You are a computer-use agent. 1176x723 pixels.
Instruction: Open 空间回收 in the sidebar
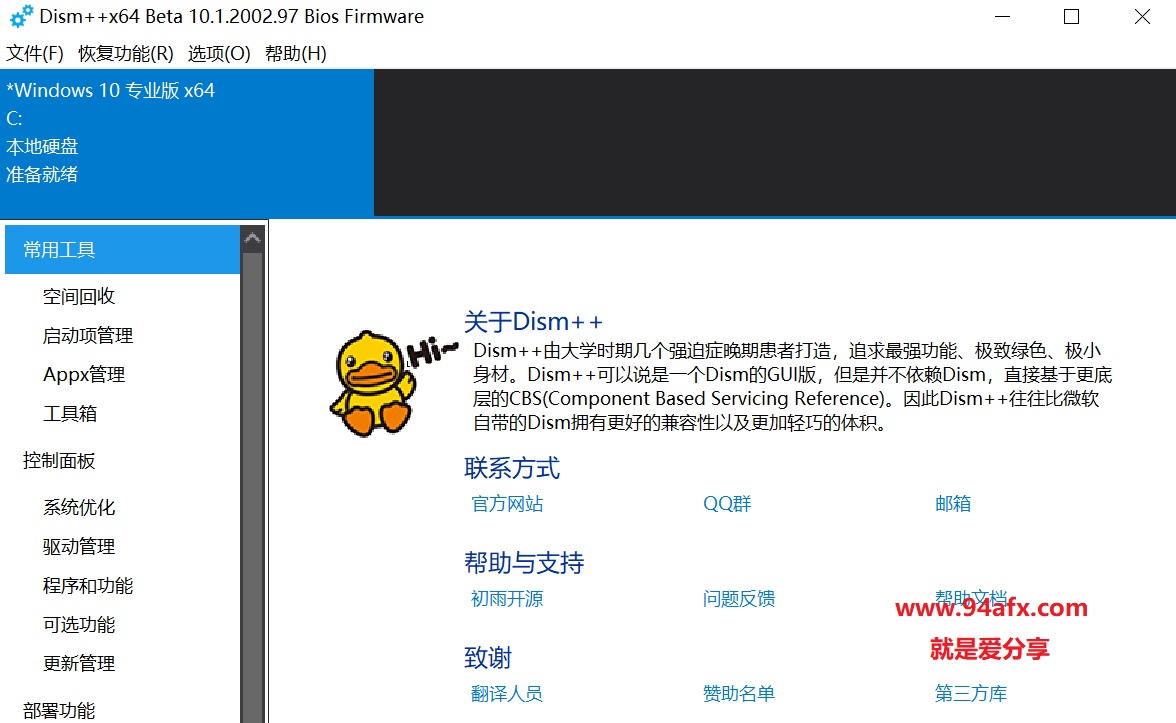tap(79, 296)
